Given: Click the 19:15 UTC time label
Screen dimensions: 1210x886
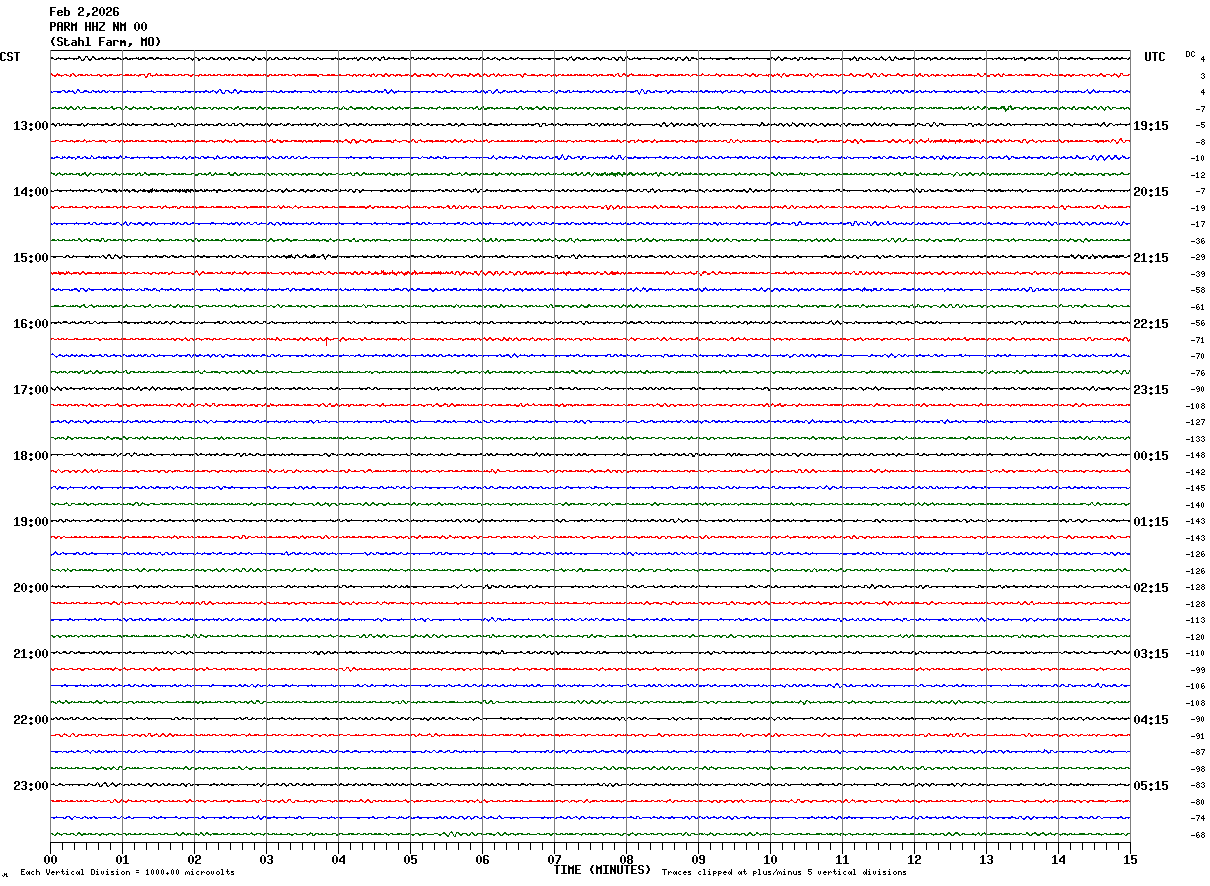Looking at the screenshot, I should (1150, 126).
